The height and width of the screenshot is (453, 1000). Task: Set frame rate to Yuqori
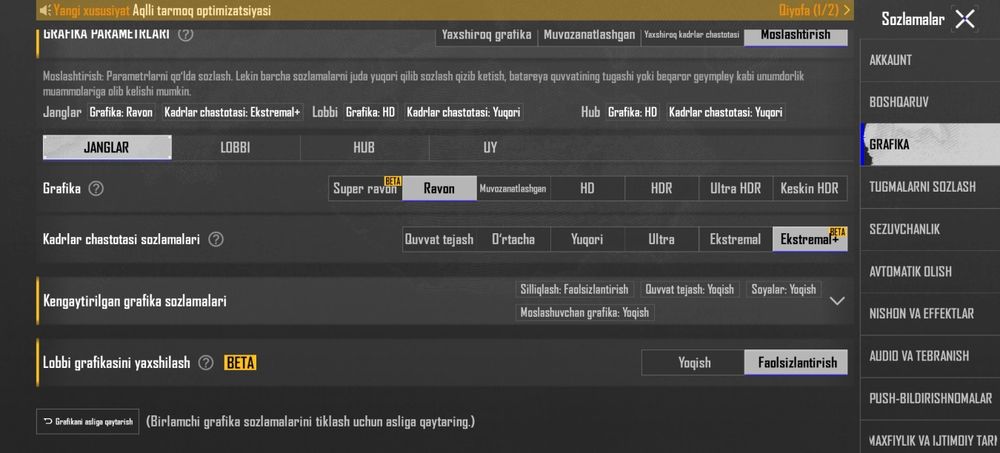coord(587,239)
